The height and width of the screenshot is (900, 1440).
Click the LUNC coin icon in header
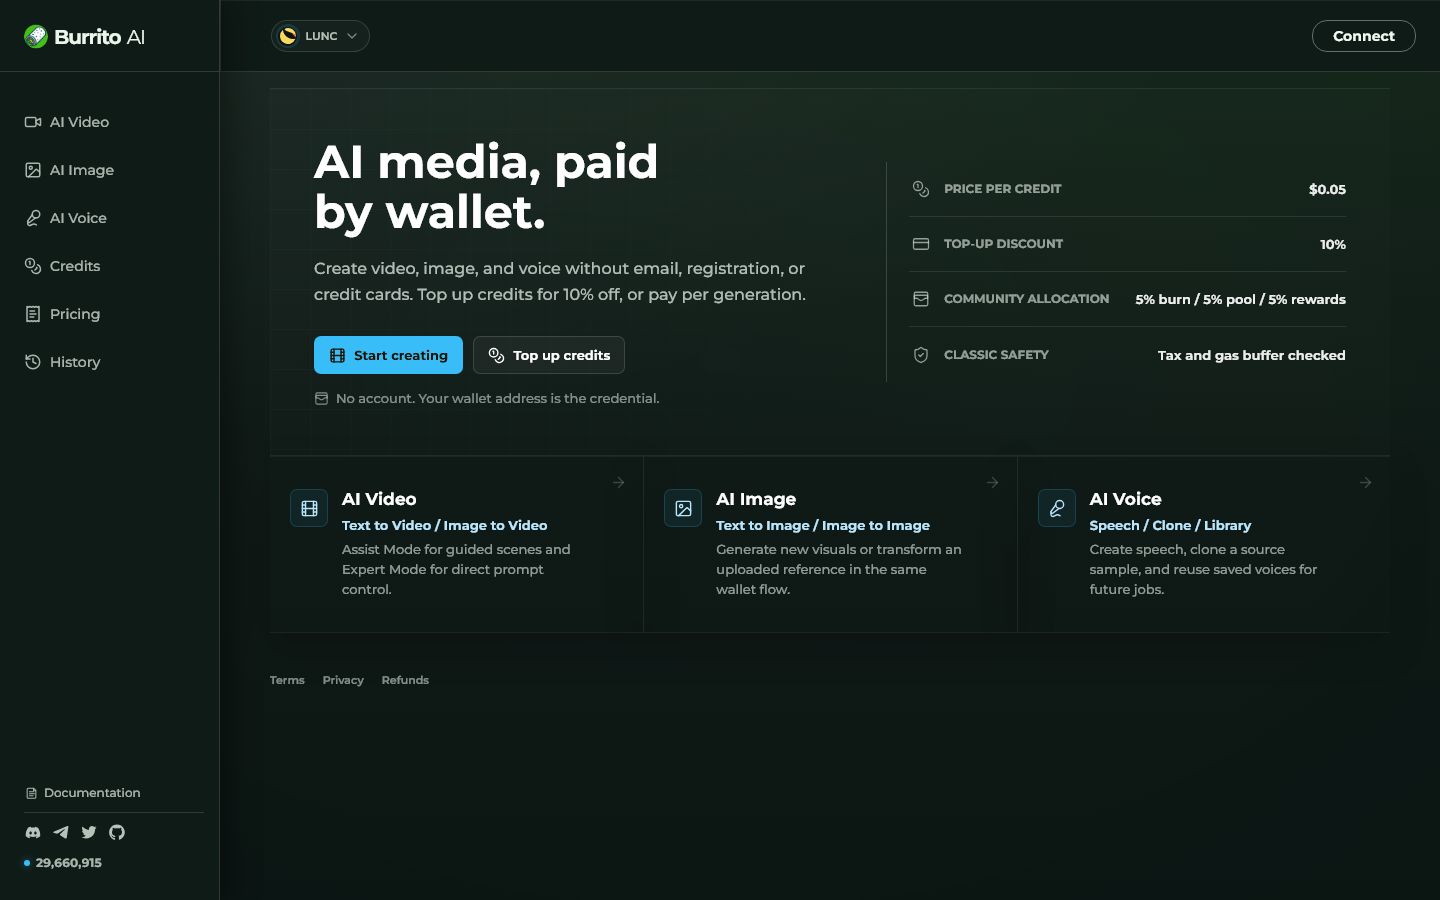pos(288,36)
